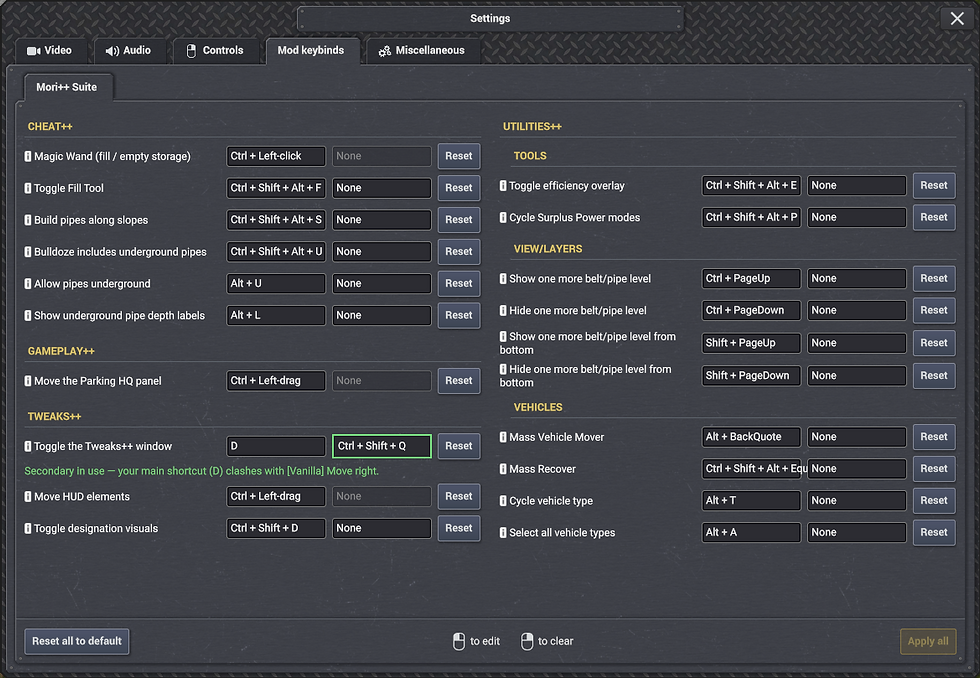Reset the Magic Wand keybind
Image resolution: width=980 pixels, height=678 pixels.
pos(459,156)
